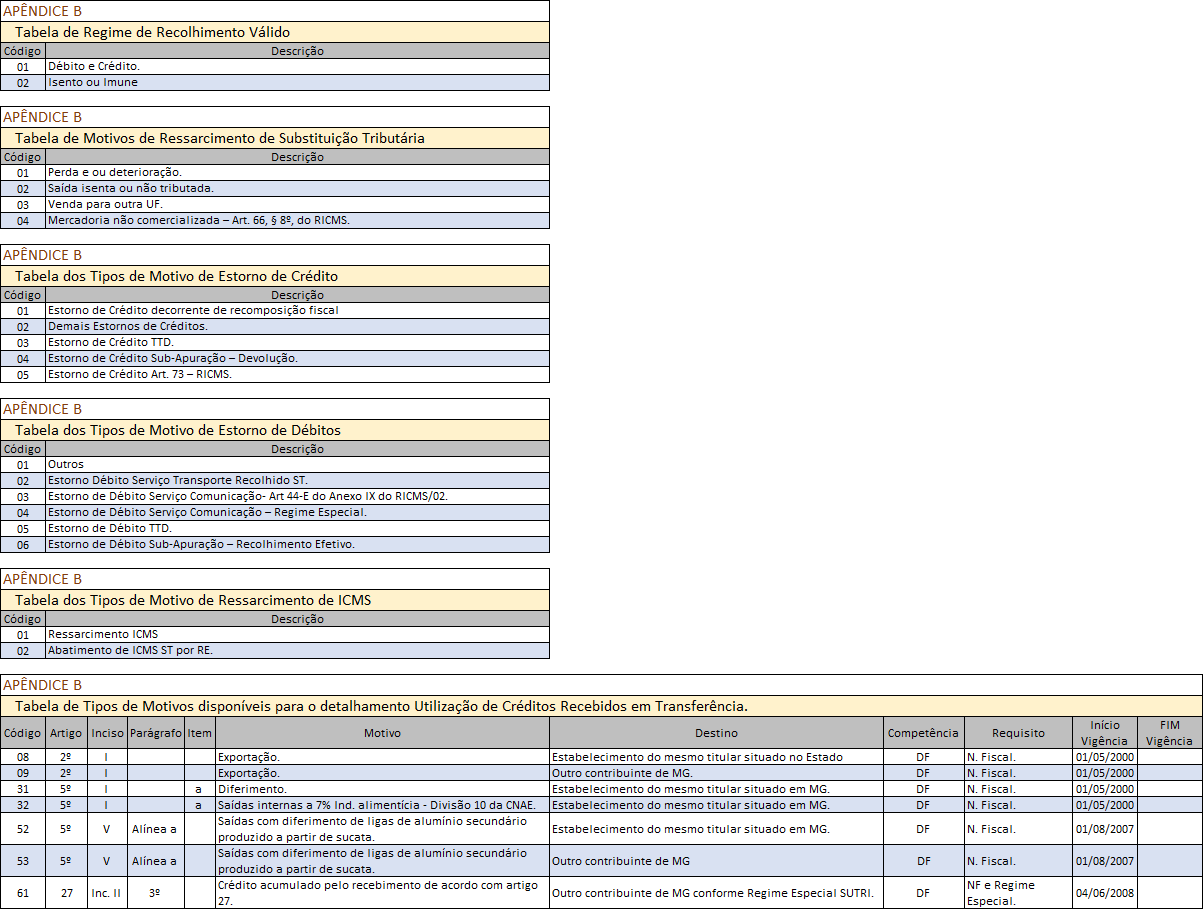Screen dimensions: 1203x910
Task: Click the 'Inciso' column header
Action: (x=108, y=733)
